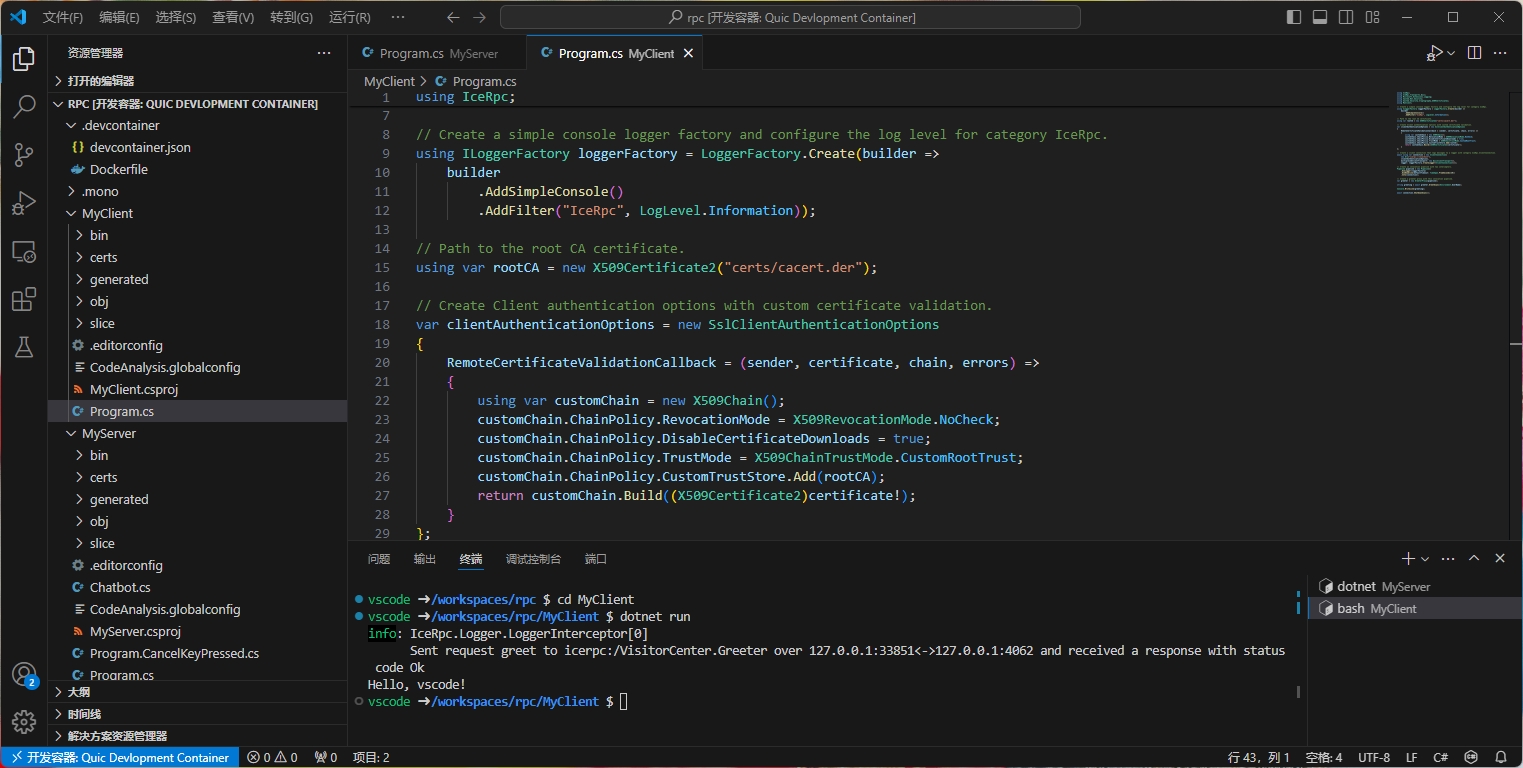
Task: Open the Accounts menu icon
Action: [24, 675]
